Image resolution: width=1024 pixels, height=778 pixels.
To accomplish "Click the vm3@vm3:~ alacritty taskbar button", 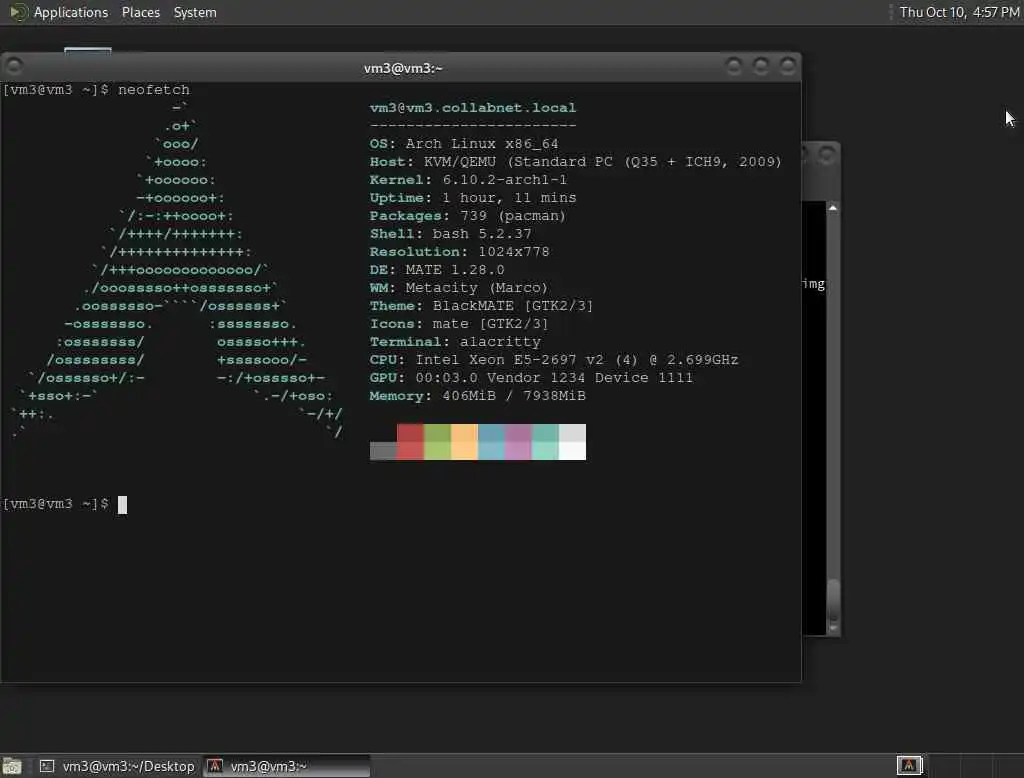I will [287, 766].
